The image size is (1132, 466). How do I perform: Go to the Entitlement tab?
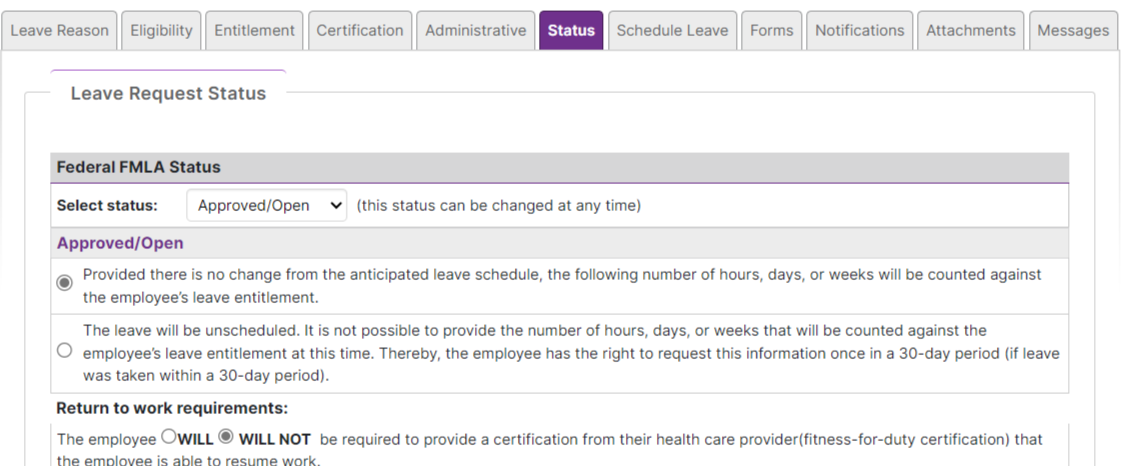pos(254,31)
